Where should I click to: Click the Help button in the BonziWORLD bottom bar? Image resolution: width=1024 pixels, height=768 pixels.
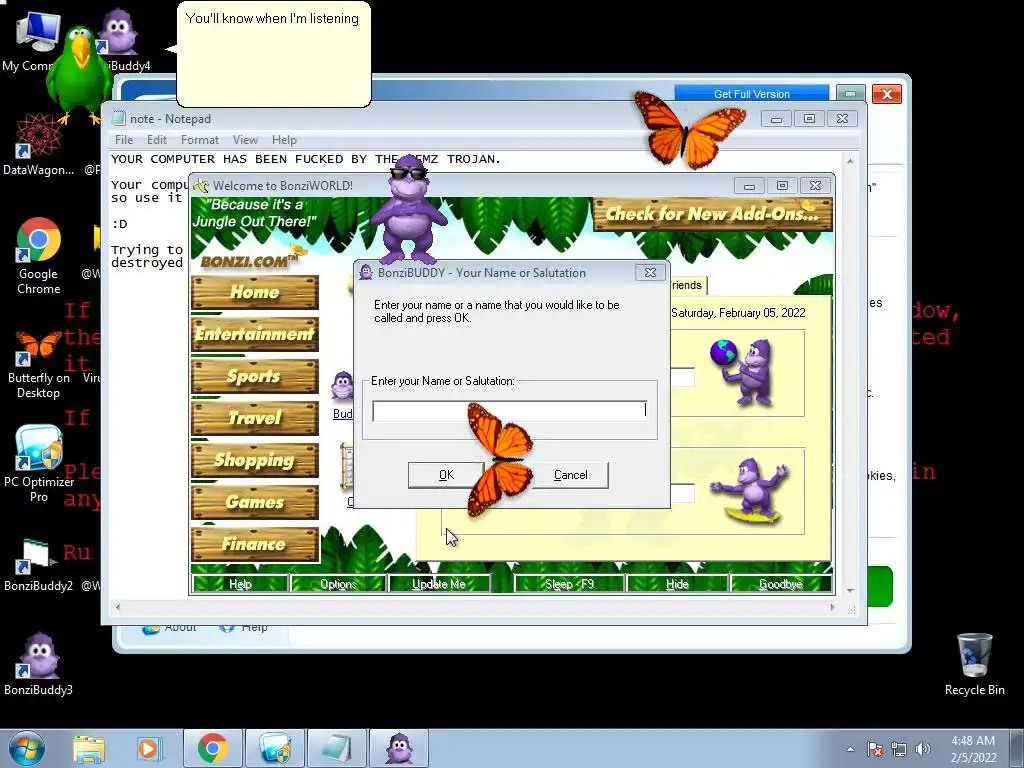tap(240, 584)
